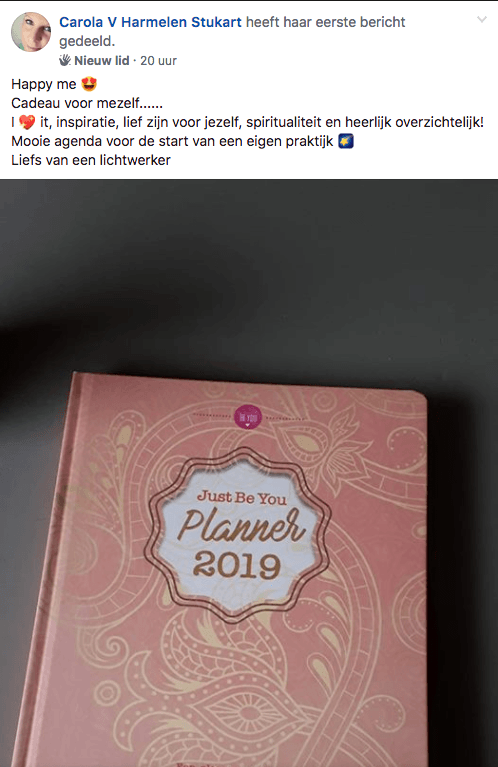
Task: Open Carola's profile picture
Action: [x=31, y=32]
